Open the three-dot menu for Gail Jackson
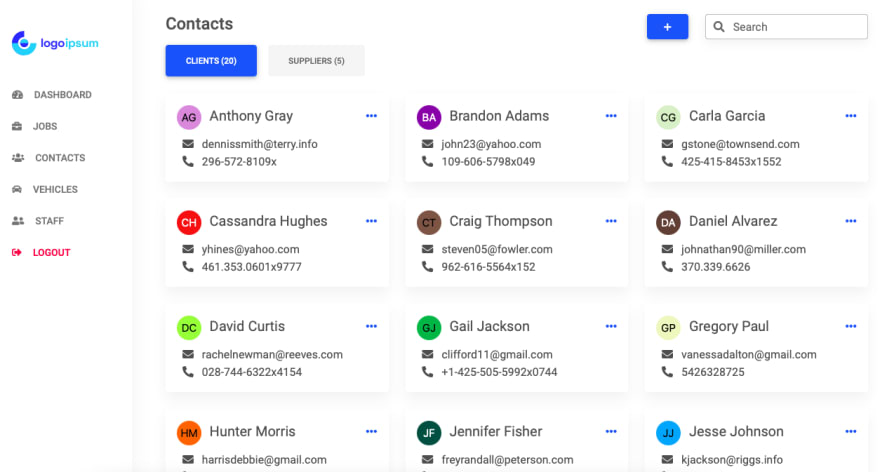 click(x=611, y=326)
